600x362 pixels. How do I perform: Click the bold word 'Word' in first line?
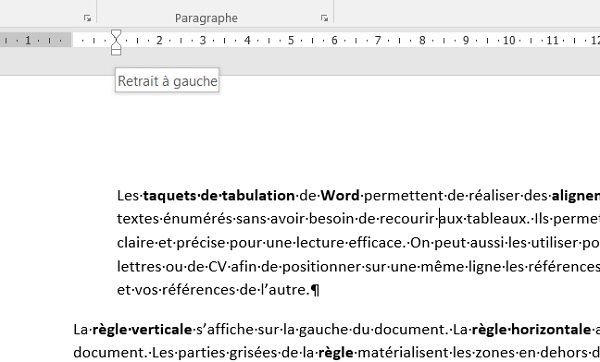click(340, 196)
